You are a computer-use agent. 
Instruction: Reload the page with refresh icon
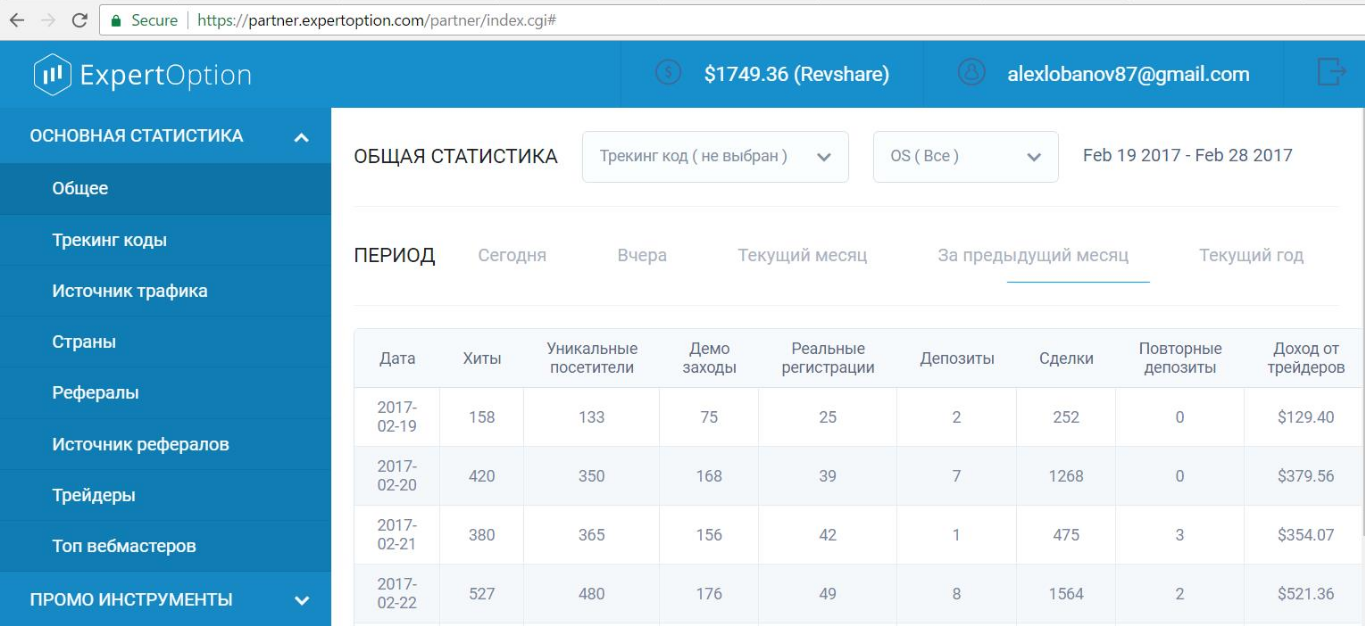tap(80, 20)
